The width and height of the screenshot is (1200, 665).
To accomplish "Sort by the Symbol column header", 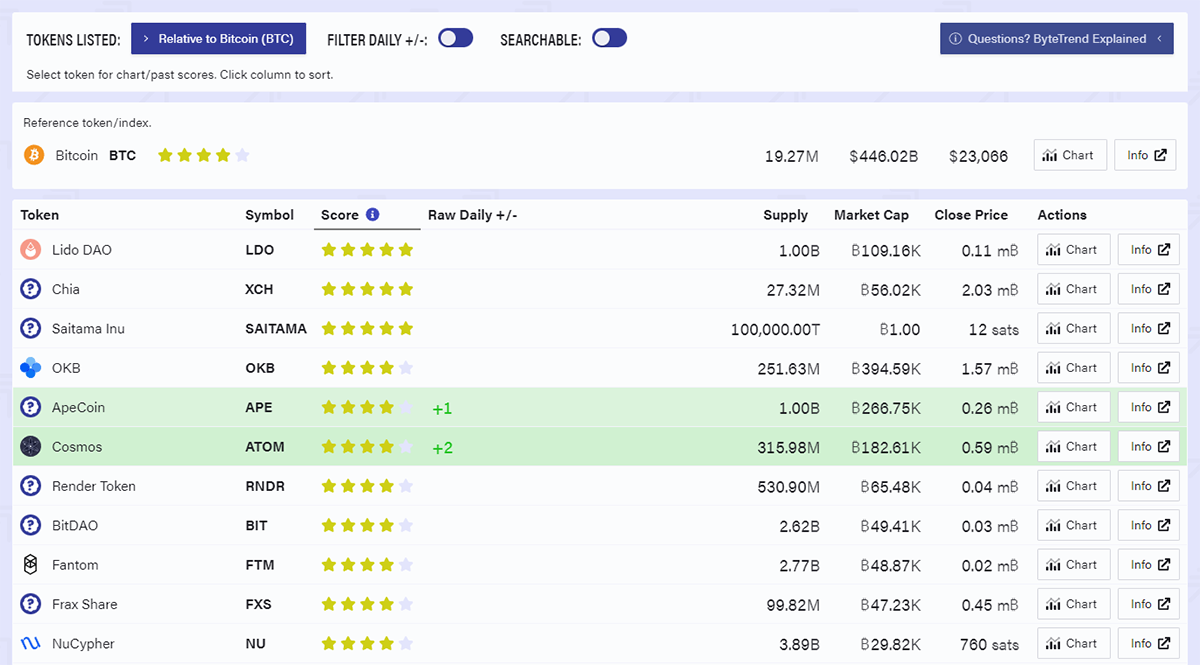I will (270, 215).
